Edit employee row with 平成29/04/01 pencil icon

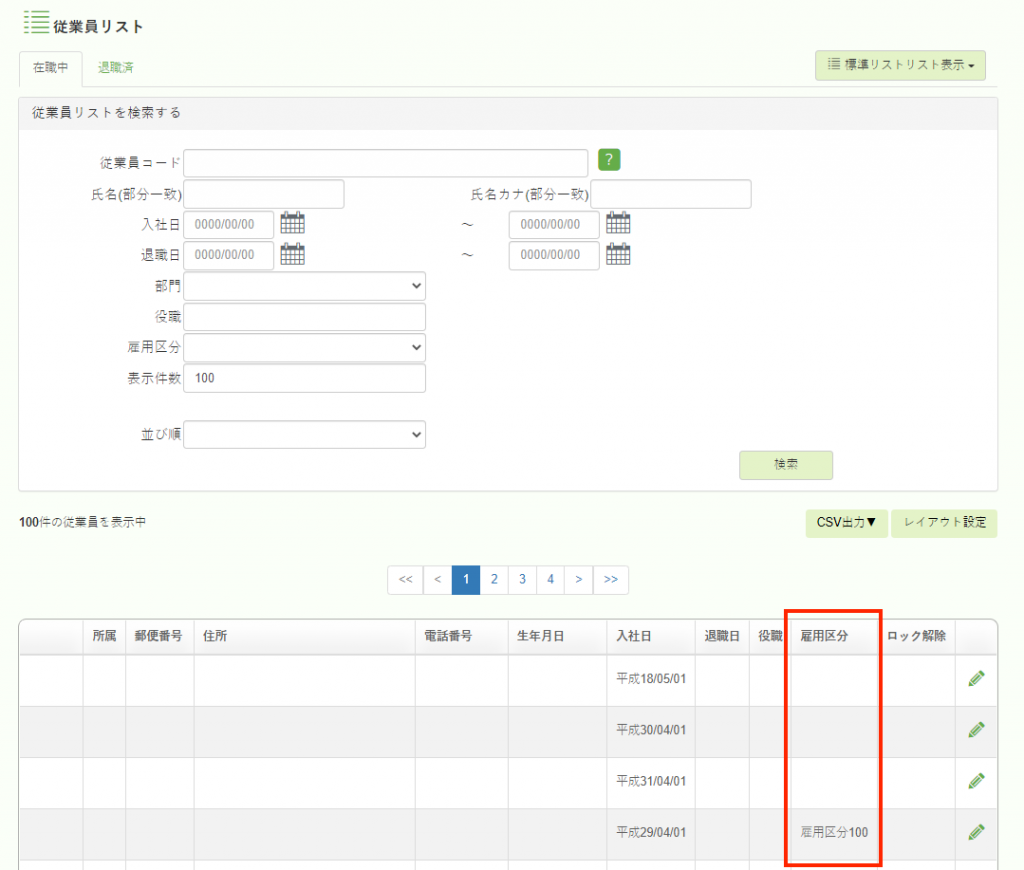click(976, 832)
